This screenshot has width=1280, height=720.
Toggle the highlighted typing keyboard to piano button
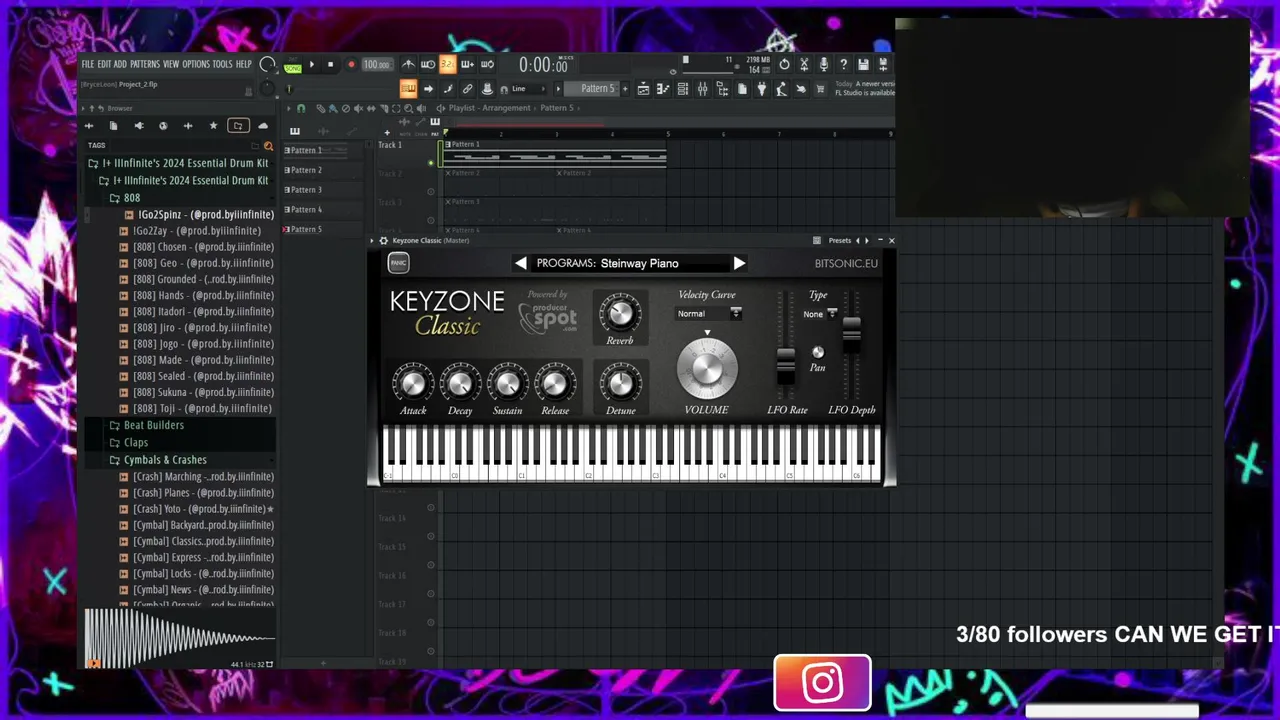[x=408, y=88]
